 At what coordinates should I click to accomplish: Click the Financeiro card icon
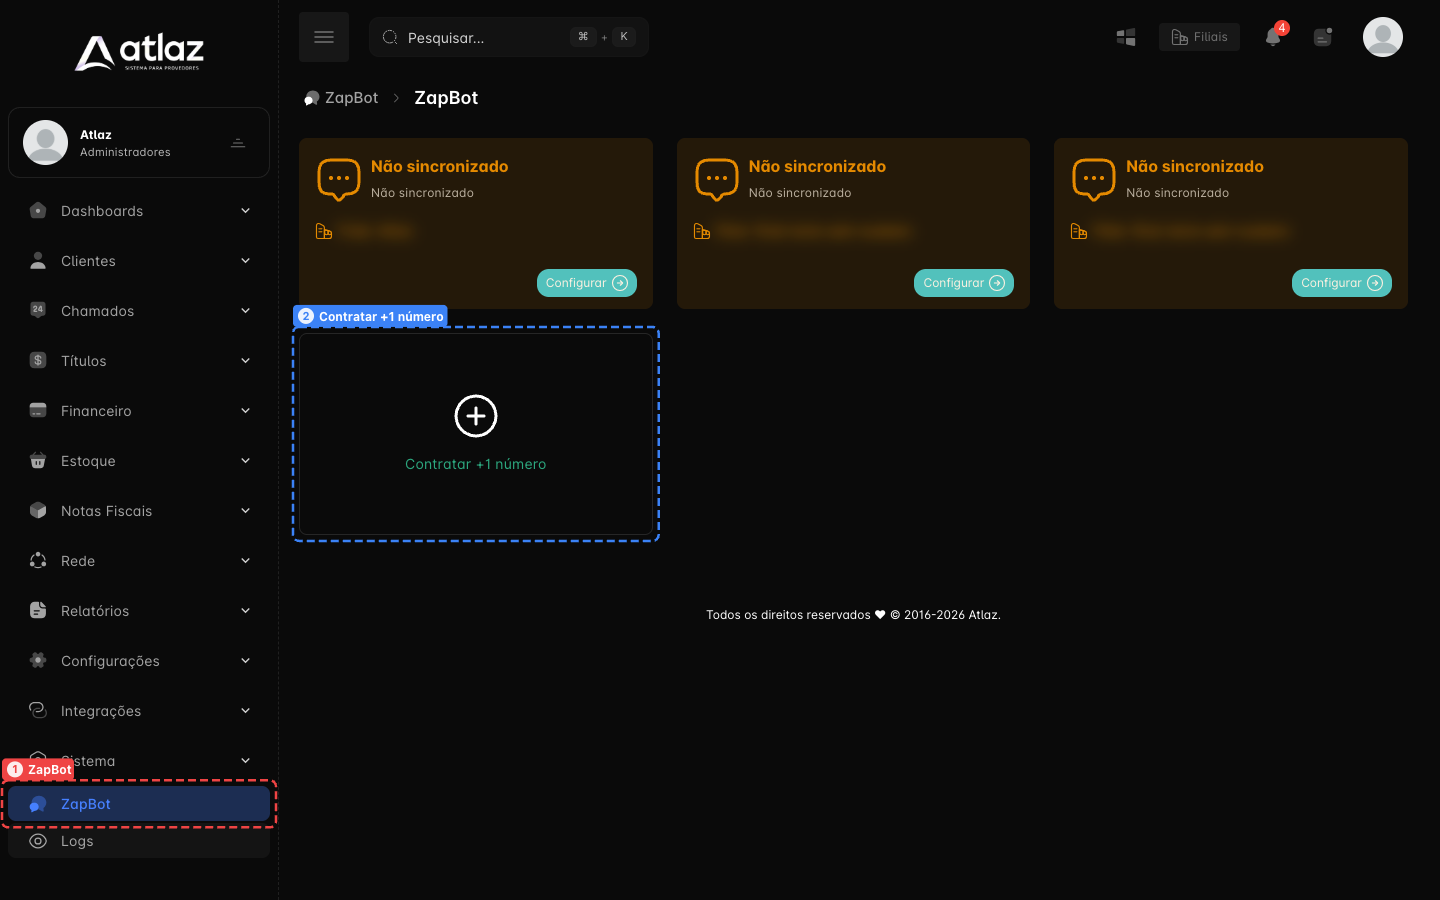pos(38,410)
